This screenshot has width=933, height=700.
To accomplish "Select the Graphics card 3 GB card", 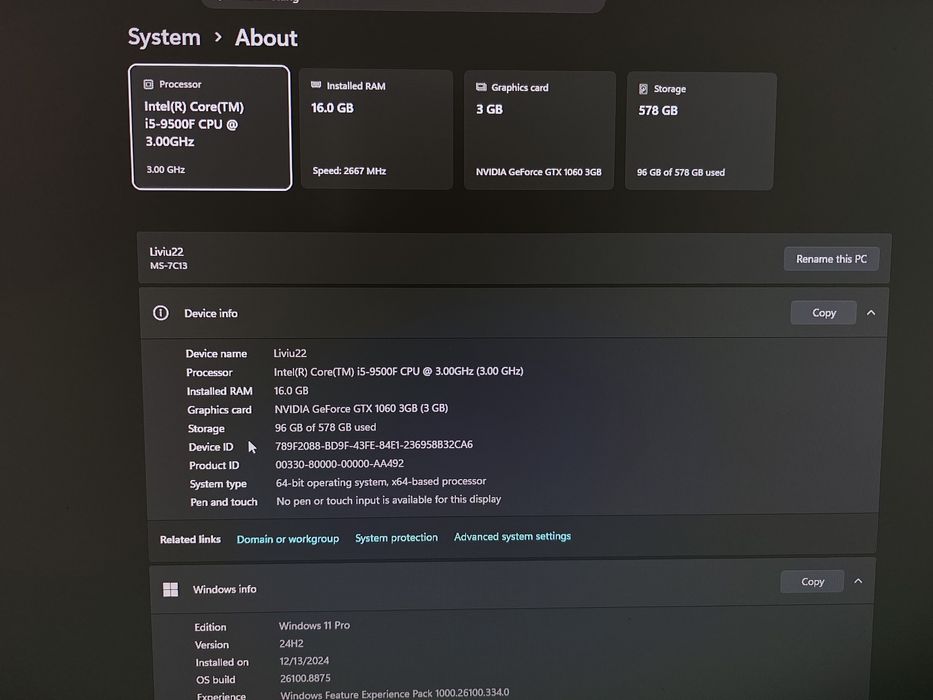I will (540, 130).
